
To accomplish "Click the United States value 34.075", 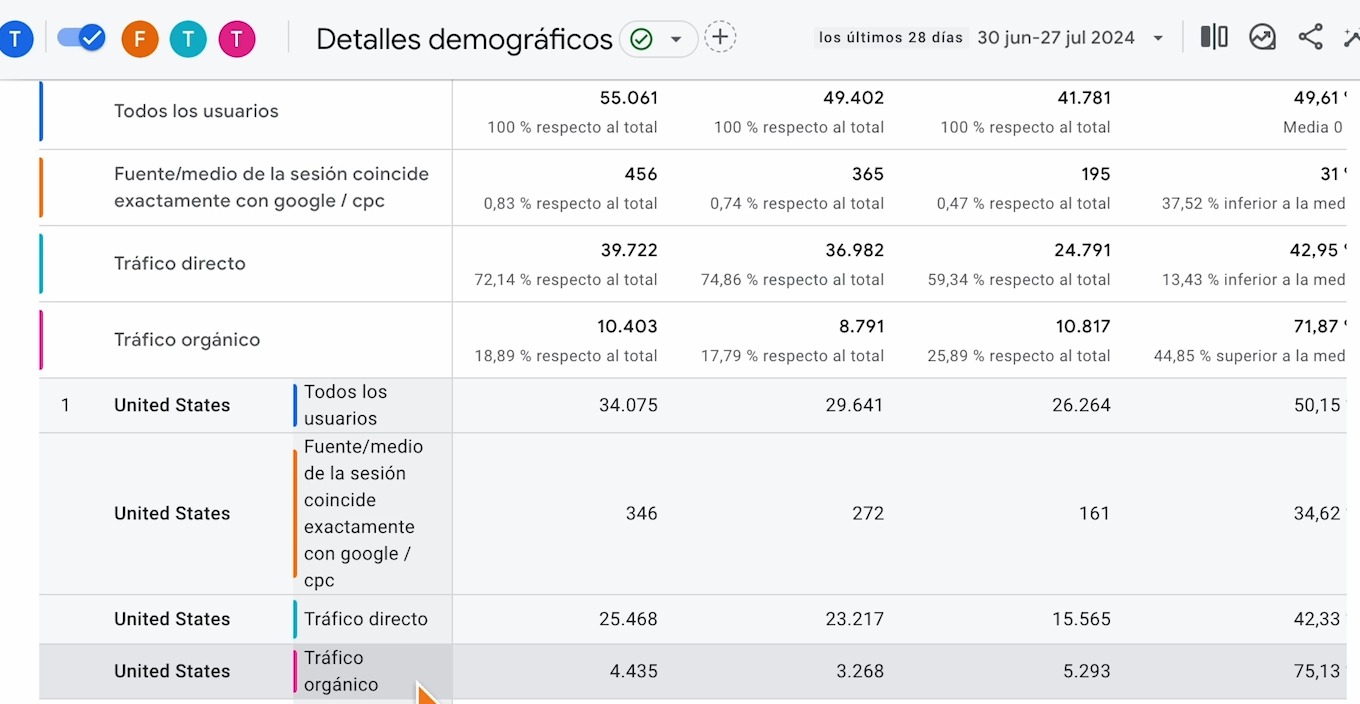I will click(x=628, y=405).
